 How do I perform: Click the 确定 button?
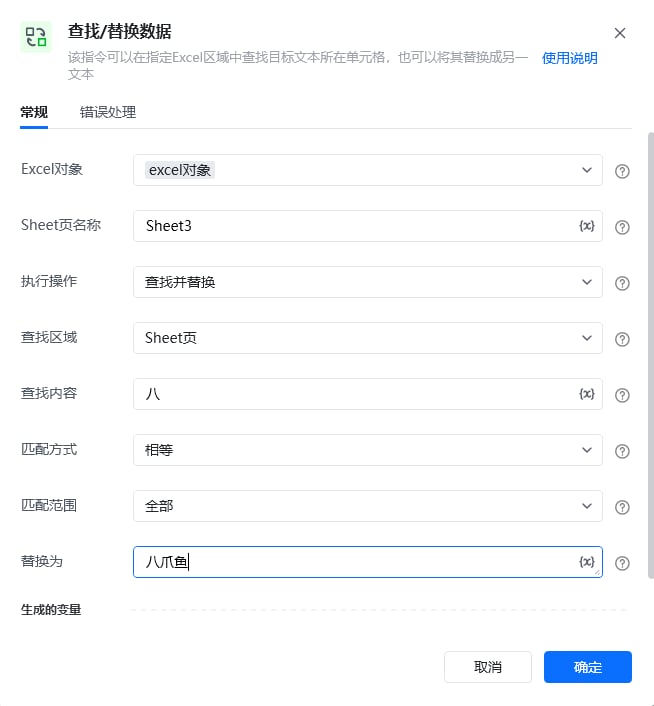(x=588, y=667)
